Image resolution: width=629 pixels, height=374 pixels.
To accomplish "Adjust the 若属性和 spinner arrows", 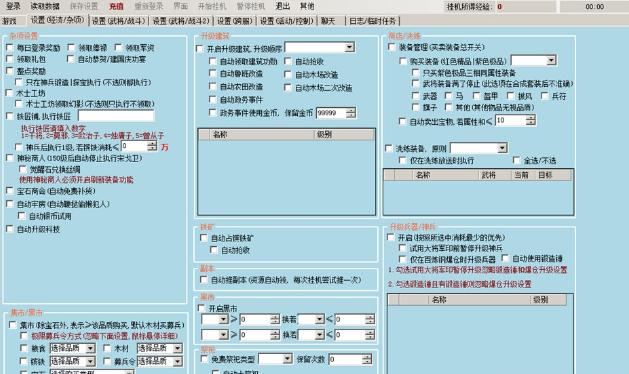I will 531,120.
